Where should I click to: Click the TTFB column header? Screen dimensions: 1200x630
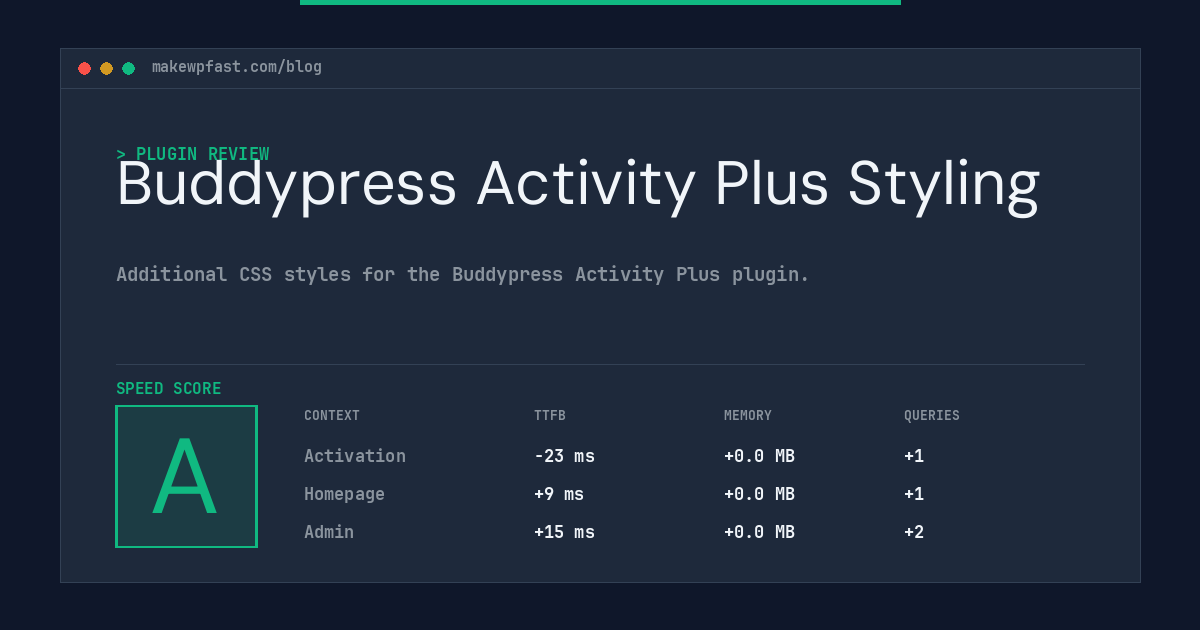click(x=550, y=415)
